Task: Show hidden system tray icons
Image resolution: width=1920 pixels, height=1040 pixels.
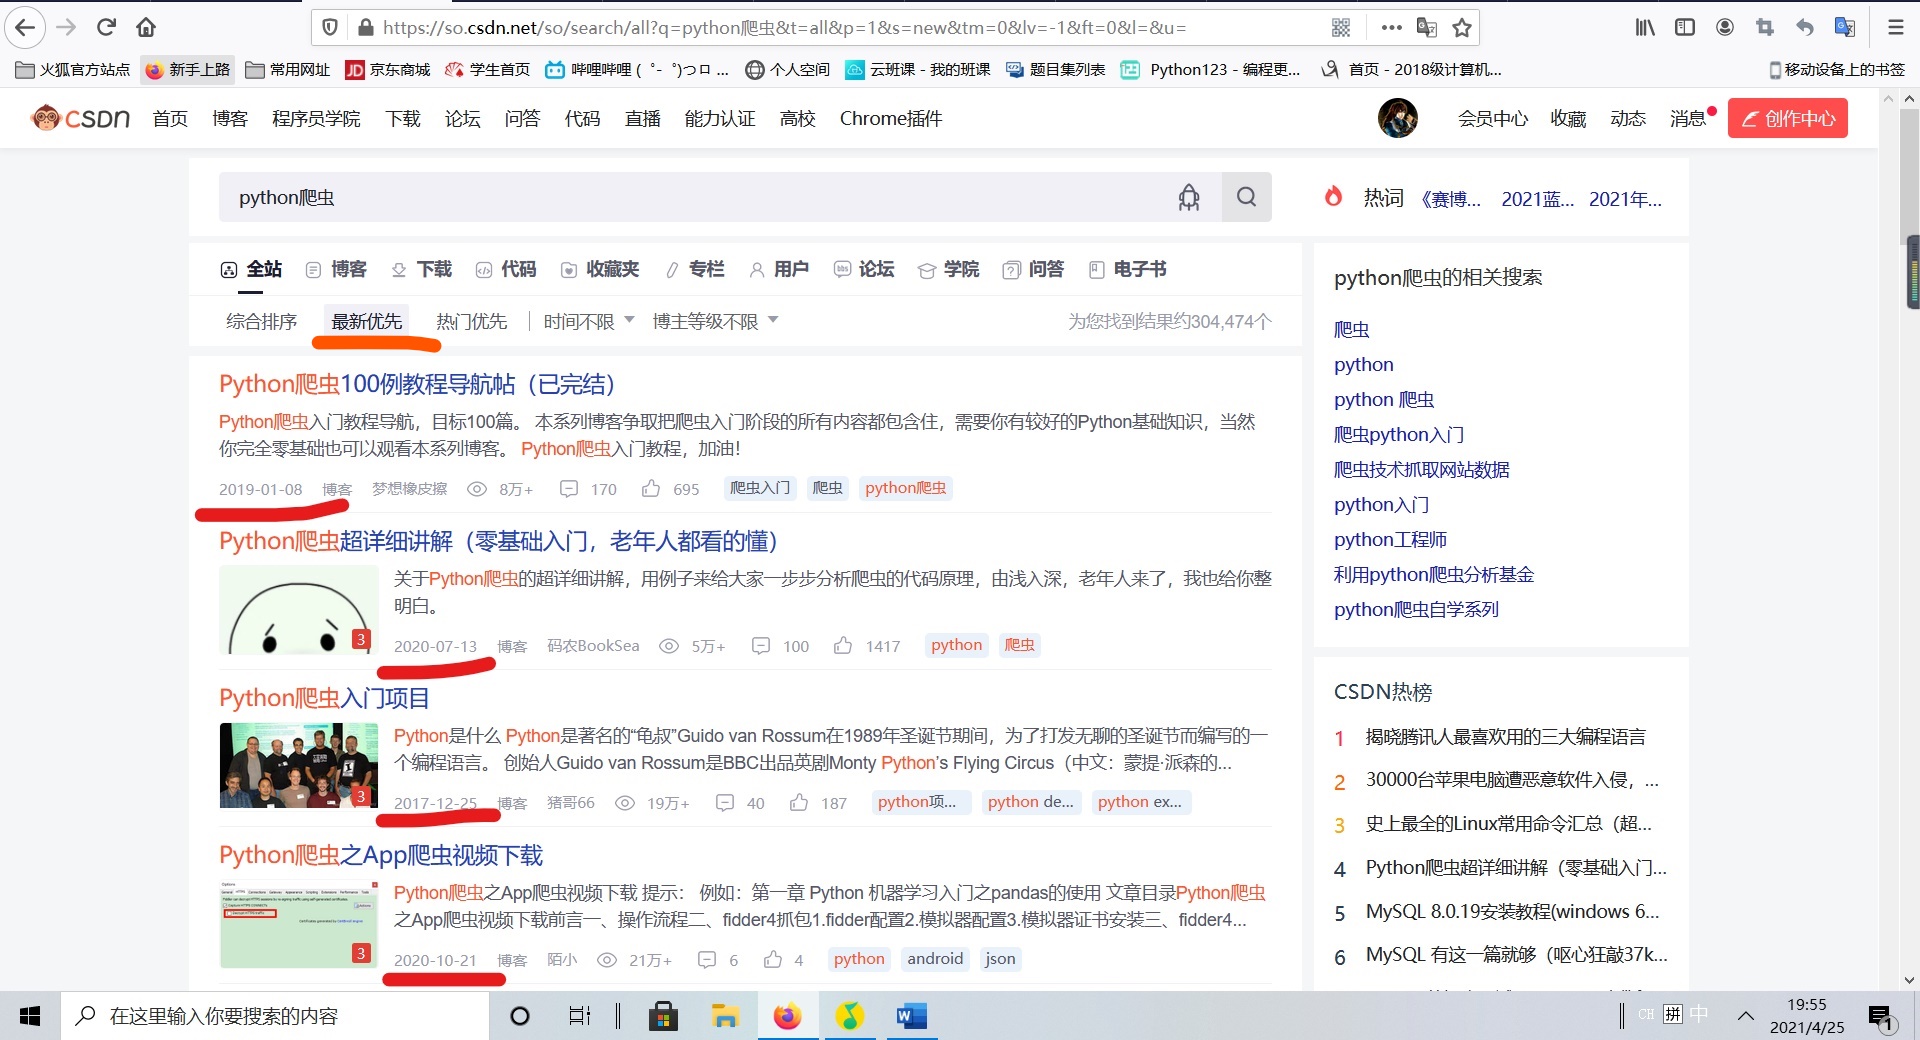Action: [1746, 1016]
